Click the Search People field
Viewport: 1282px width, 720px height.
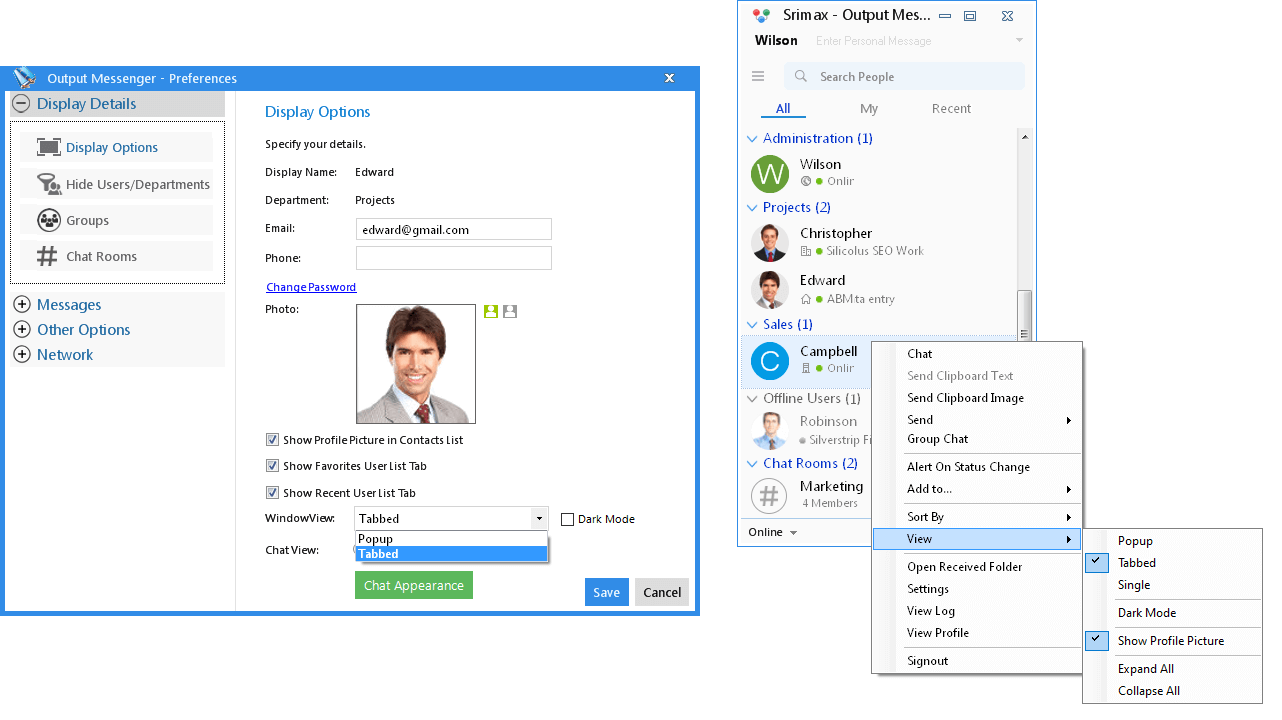click(x=905, y=76)
